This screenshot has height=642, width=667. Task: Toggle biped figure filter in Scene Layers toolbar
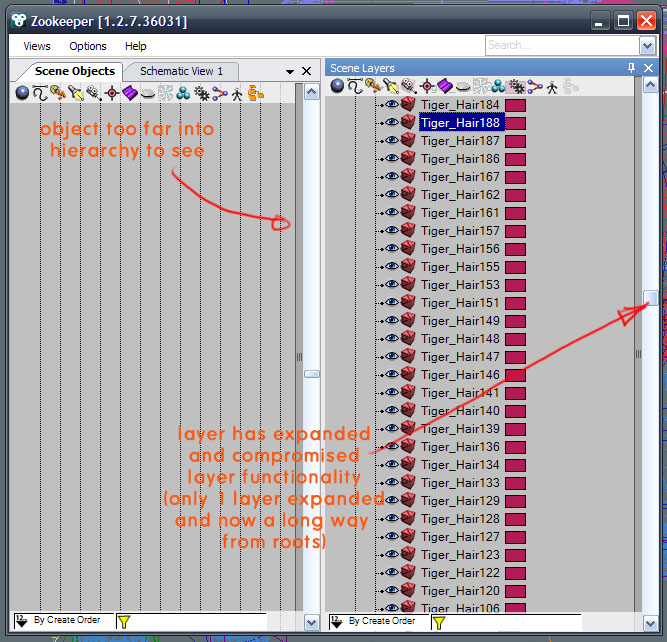pyautogui.click(x=552, y=87)
